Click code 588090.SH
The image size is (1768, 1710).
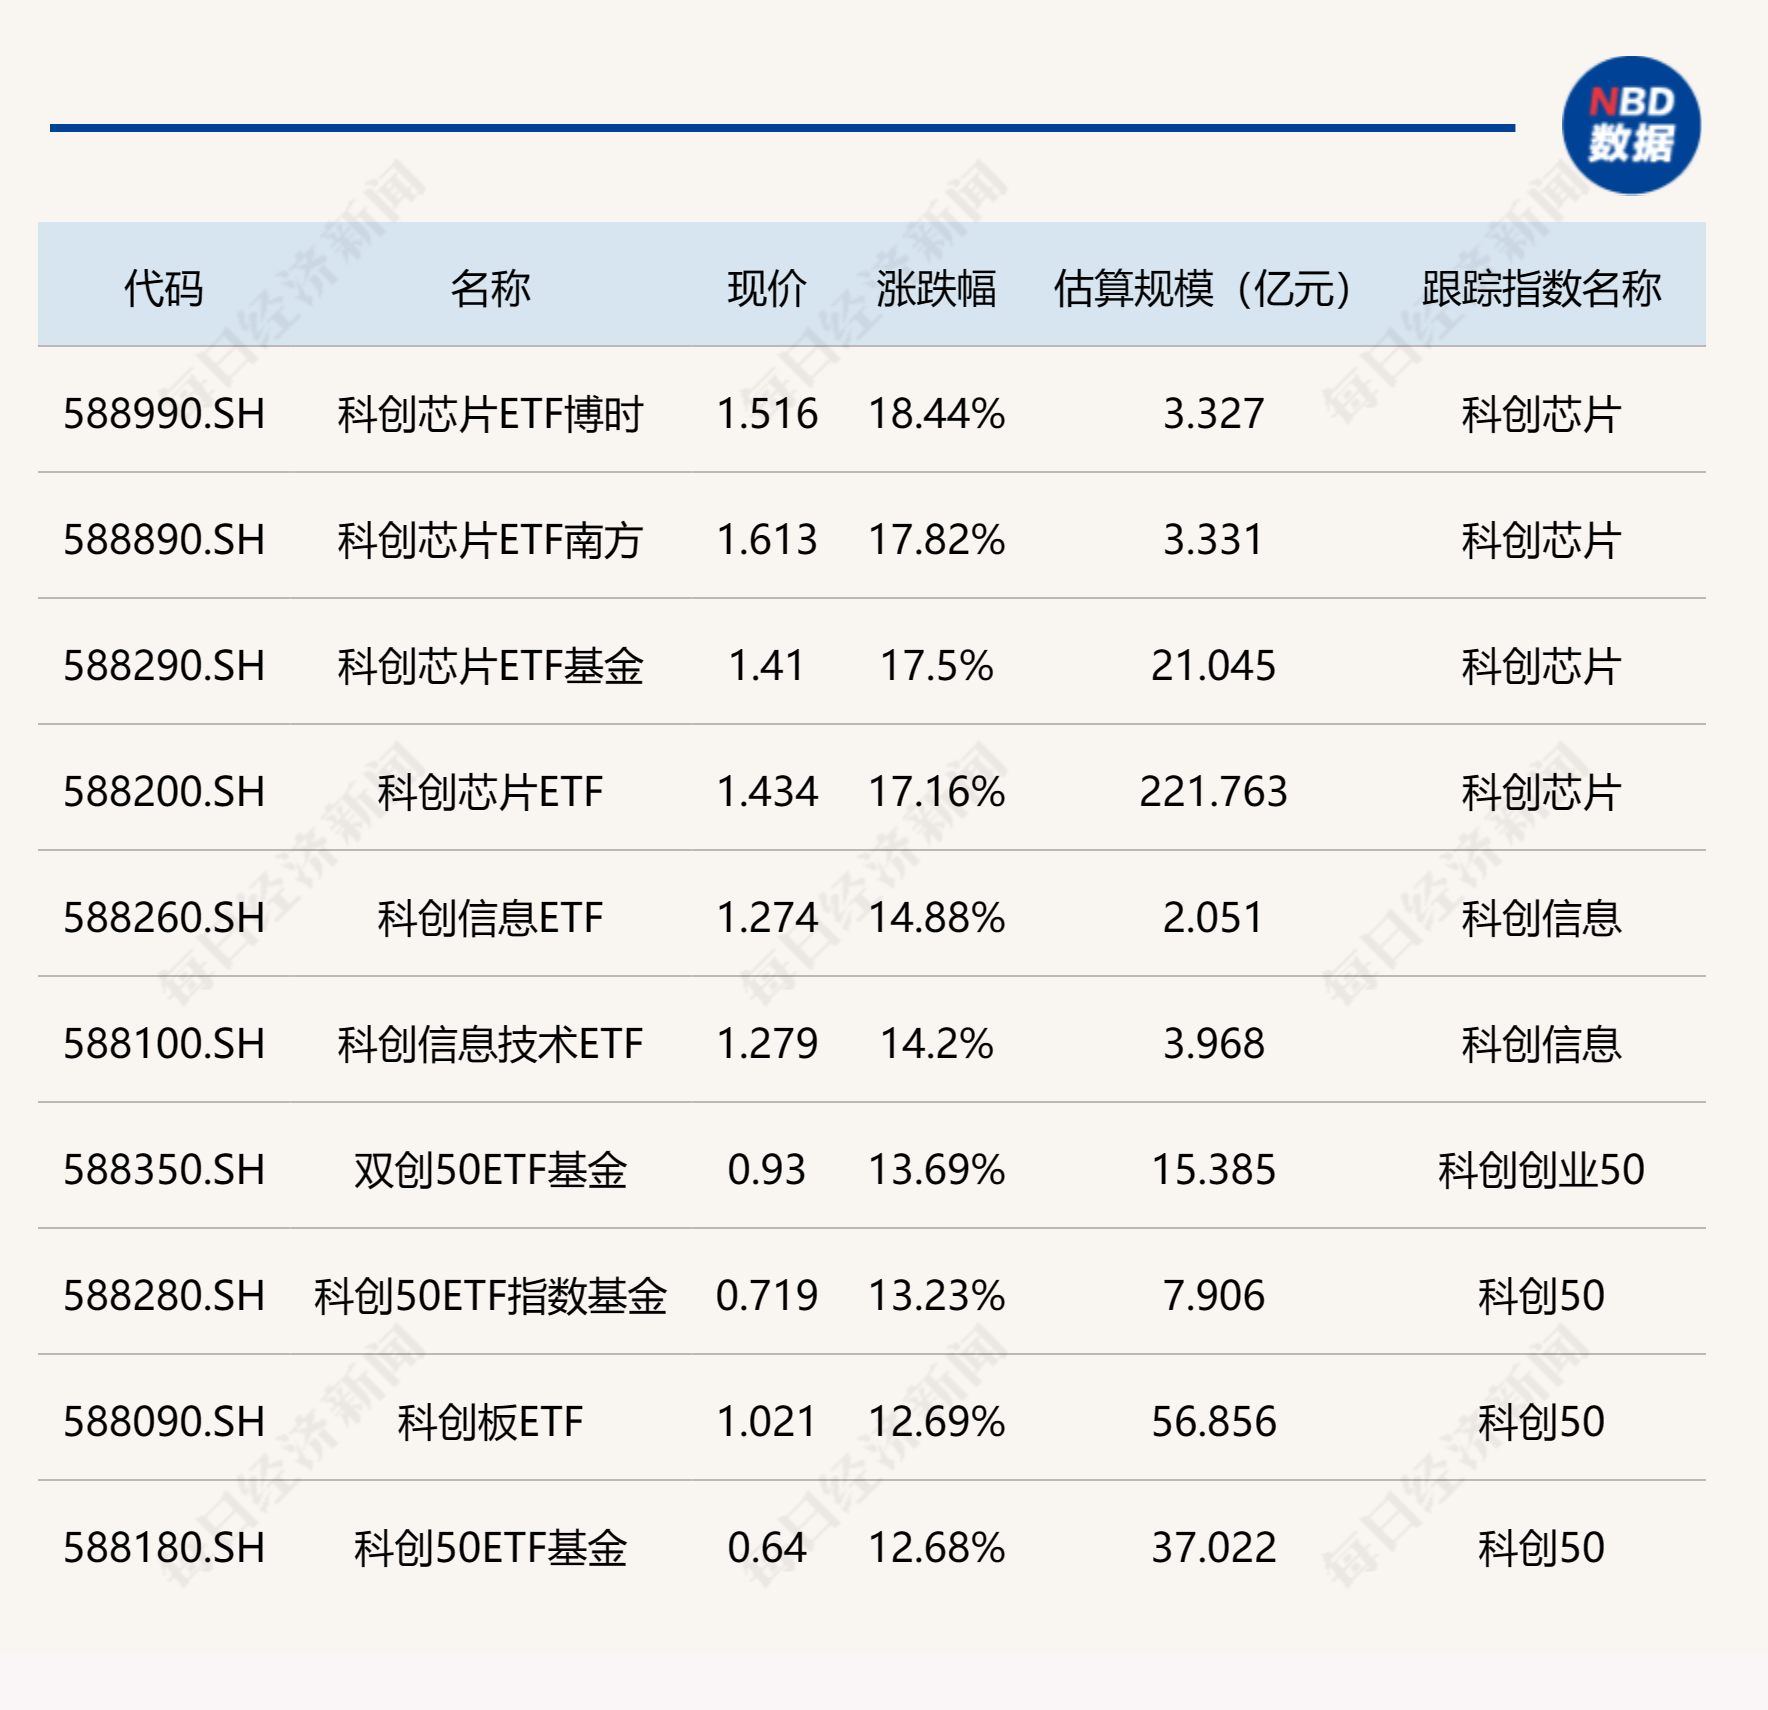pos(164,1422)
